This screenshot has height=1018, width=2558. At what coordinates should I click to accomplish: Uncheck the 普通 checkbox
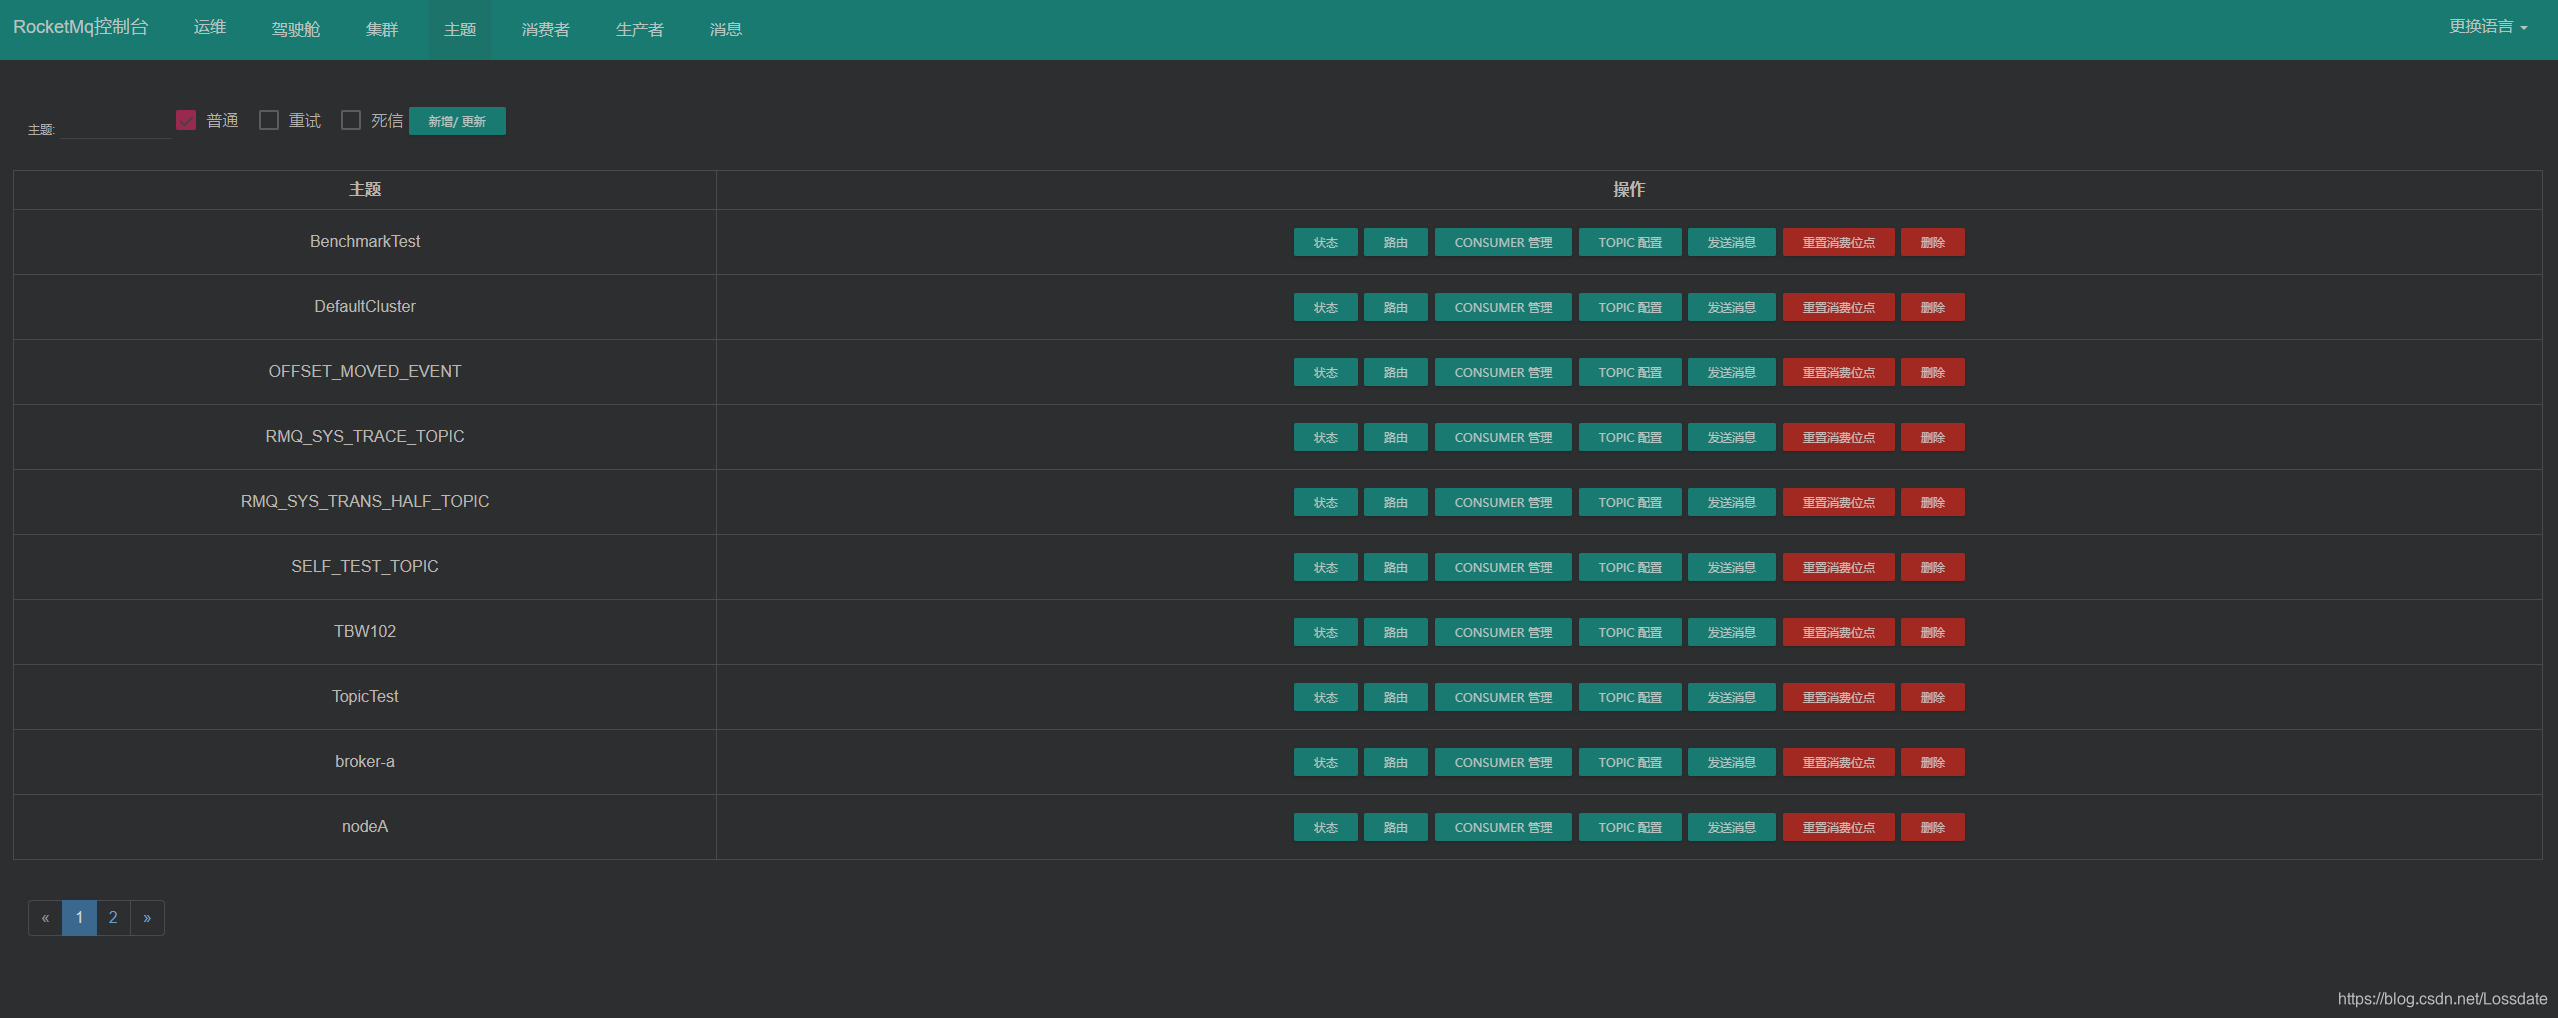pos(186,120)
